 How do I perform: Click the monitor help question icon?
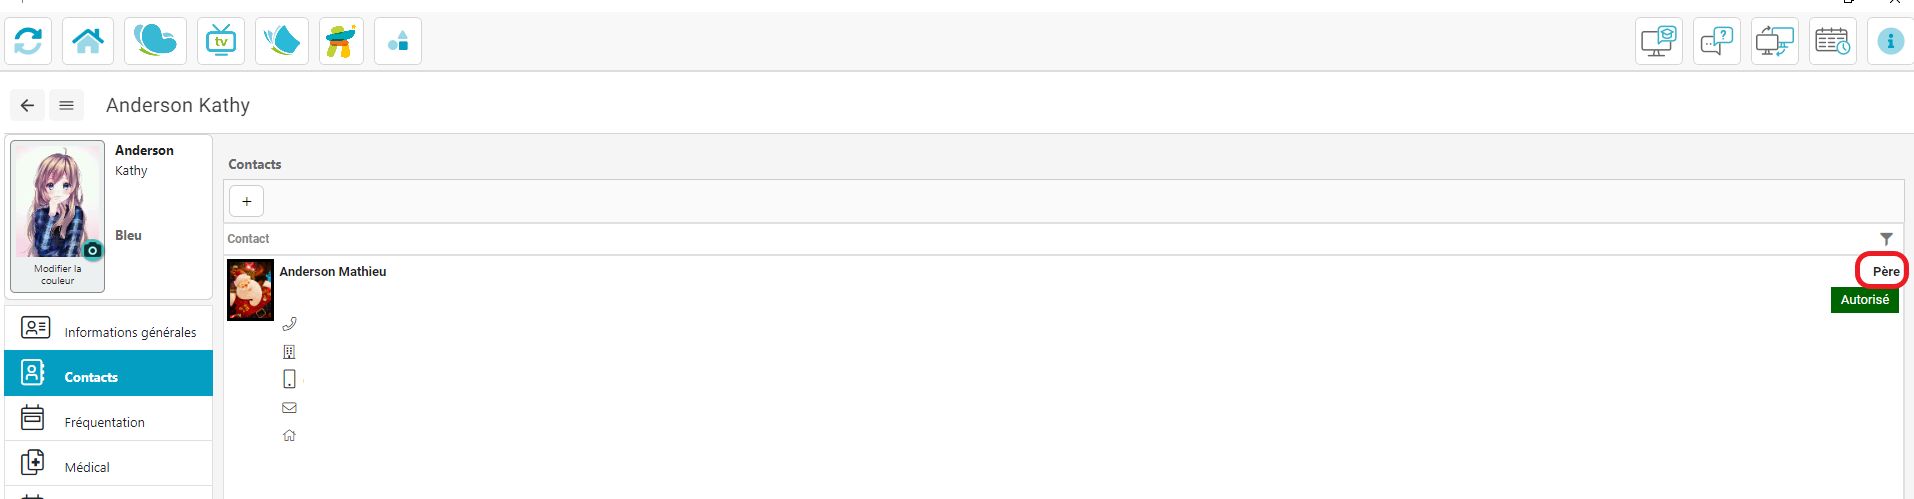1717,41
